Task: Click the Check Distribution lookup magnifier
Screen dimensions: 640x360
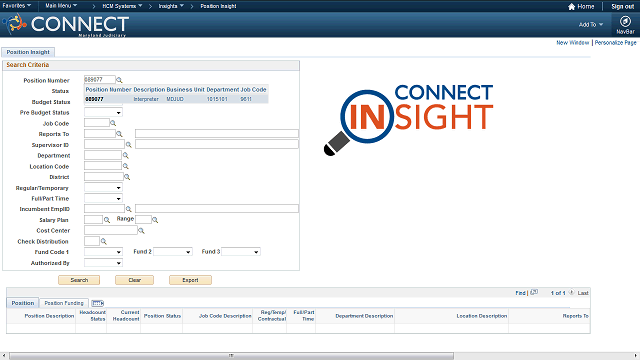Action: coord(104,241)
